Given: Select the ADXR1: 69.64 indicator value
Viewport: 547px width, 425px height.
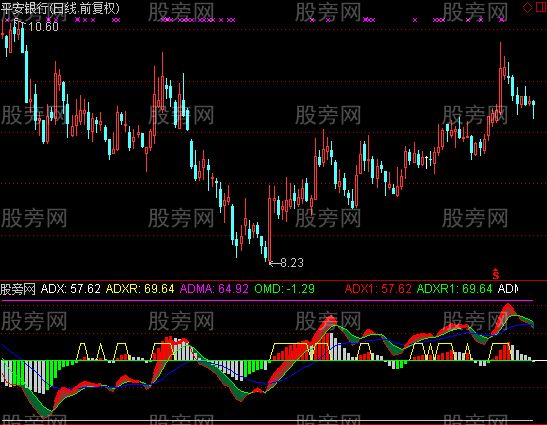Looking at the screenshot, I should click(x=455, y=289).
